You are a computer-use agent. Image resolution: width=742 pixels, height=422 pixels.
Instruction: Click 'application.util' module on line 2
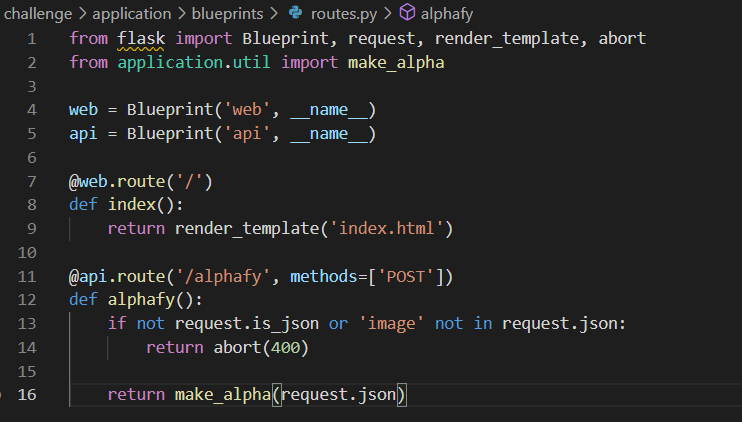tap(194, 62)
